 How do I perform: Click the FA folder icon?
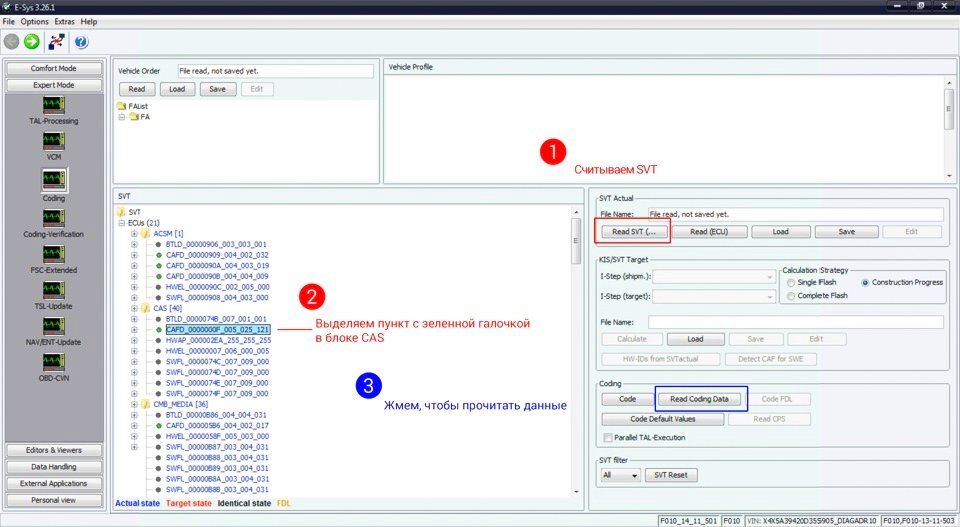133,117
